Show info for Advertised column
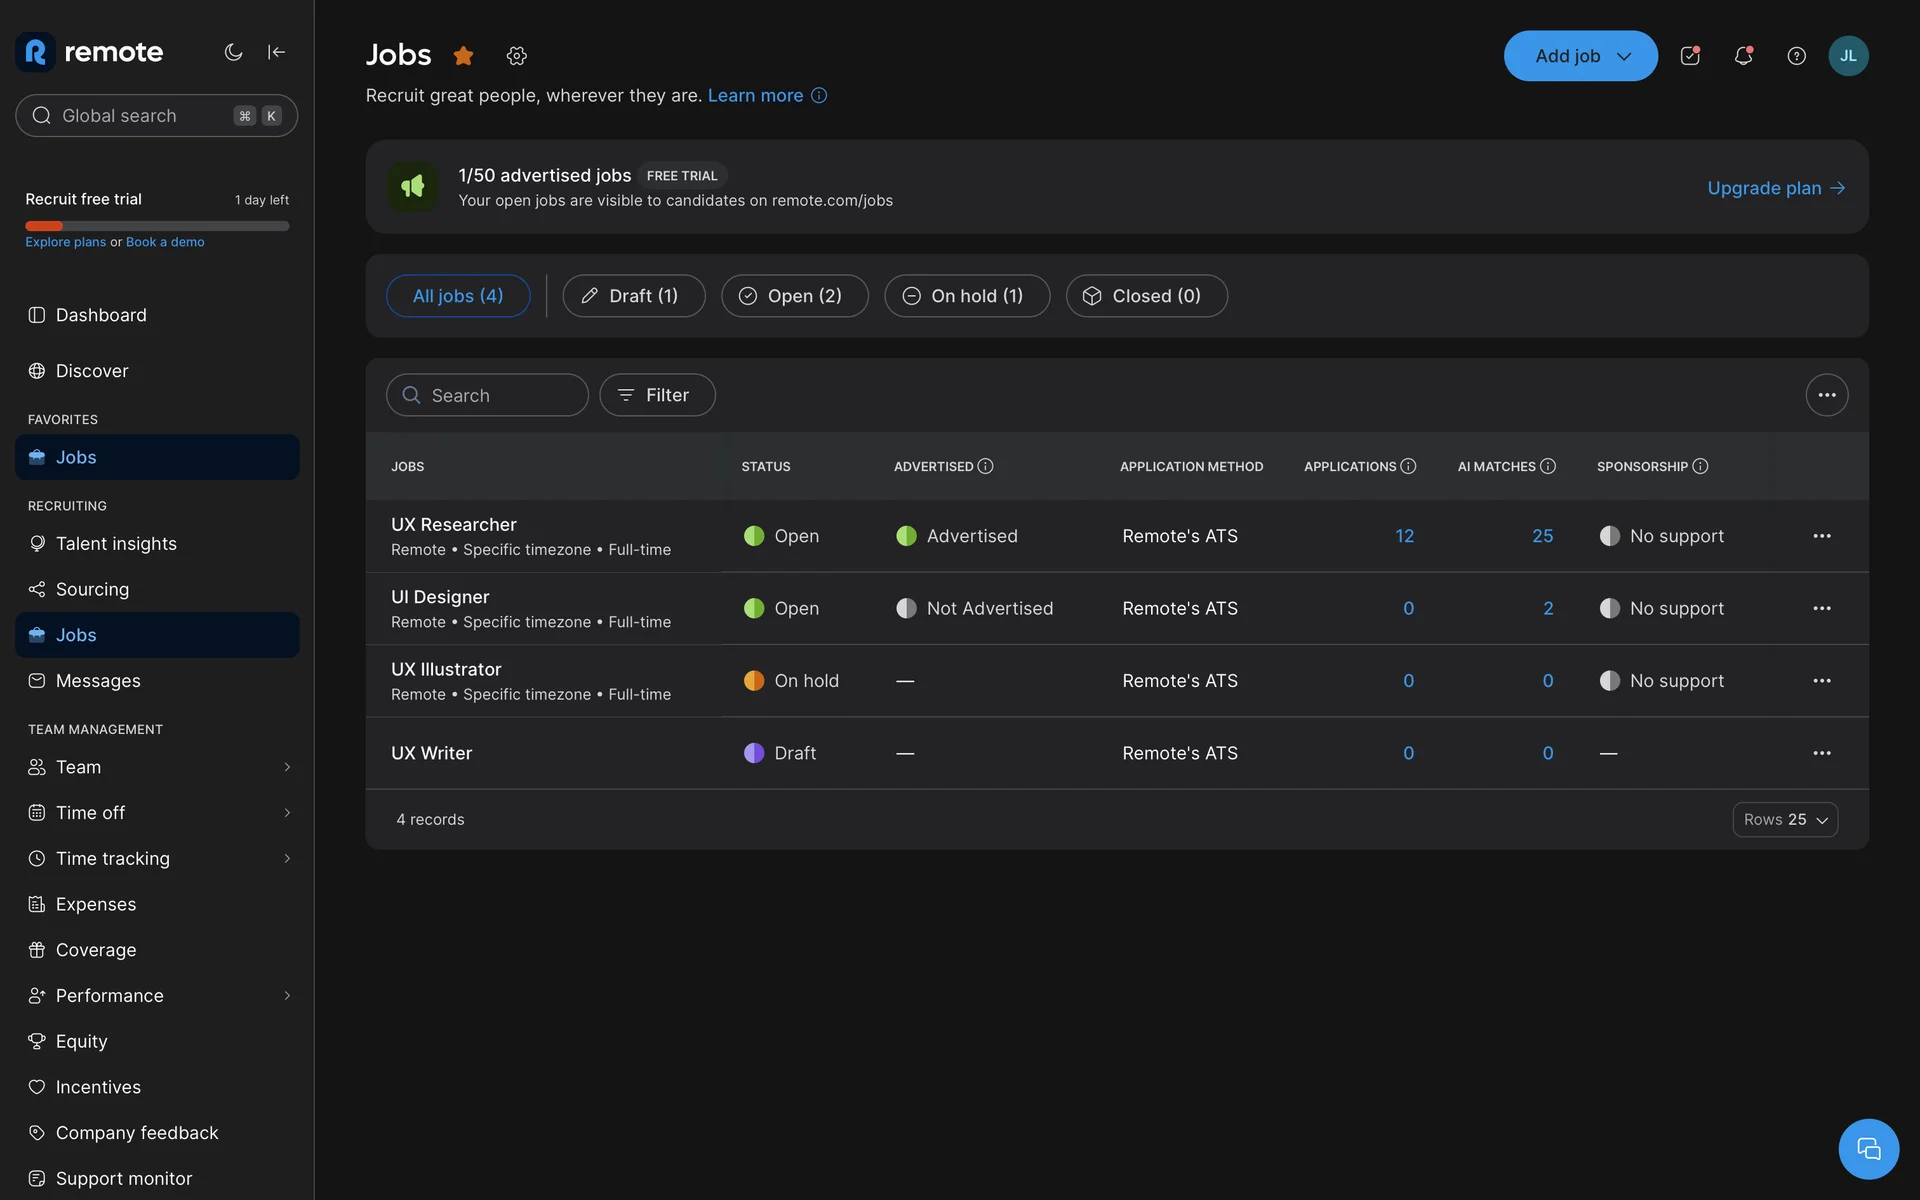1920x1200 pixels. [985, 466]
